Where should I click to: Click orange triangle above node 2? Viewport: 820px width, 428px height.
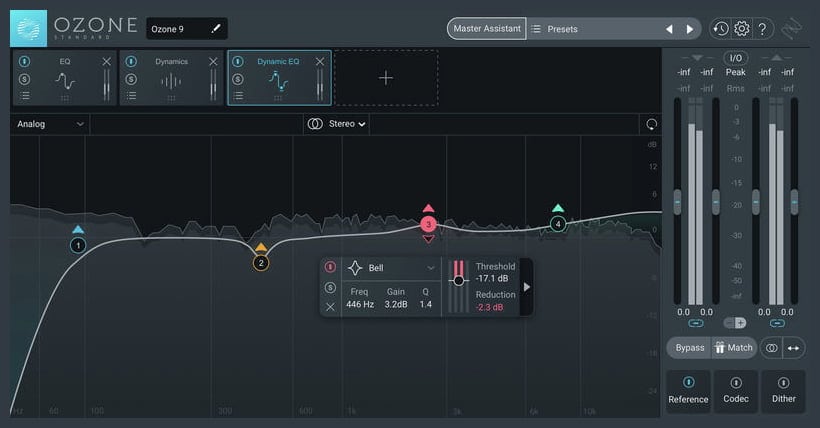click(x=261, y=247)
